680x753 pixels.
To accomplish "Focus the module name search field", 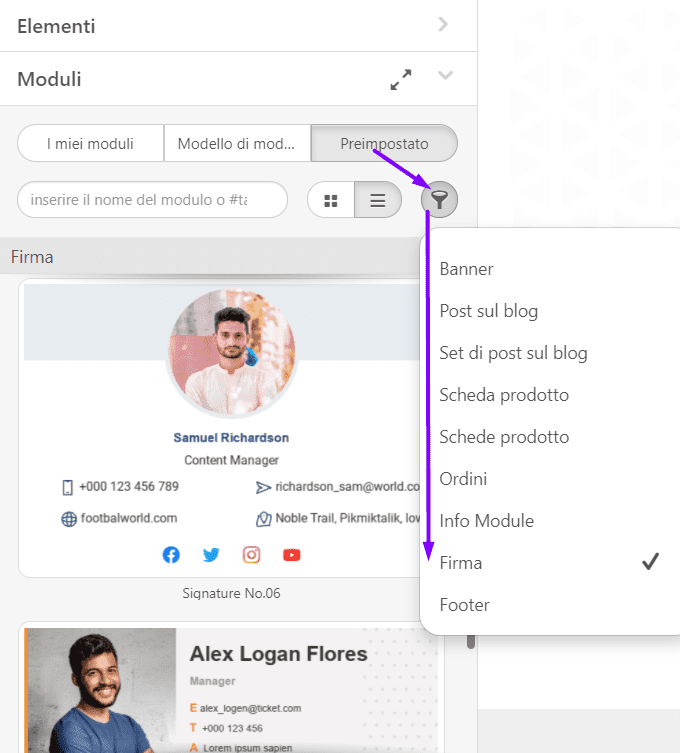I will tap(152, 199).
